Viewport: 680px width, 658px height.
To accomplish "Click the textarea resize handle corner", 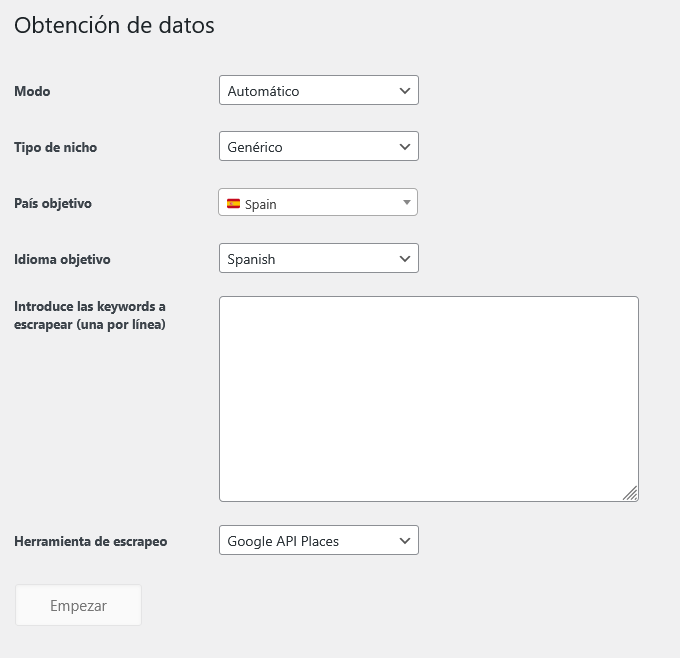I will 630,493.
